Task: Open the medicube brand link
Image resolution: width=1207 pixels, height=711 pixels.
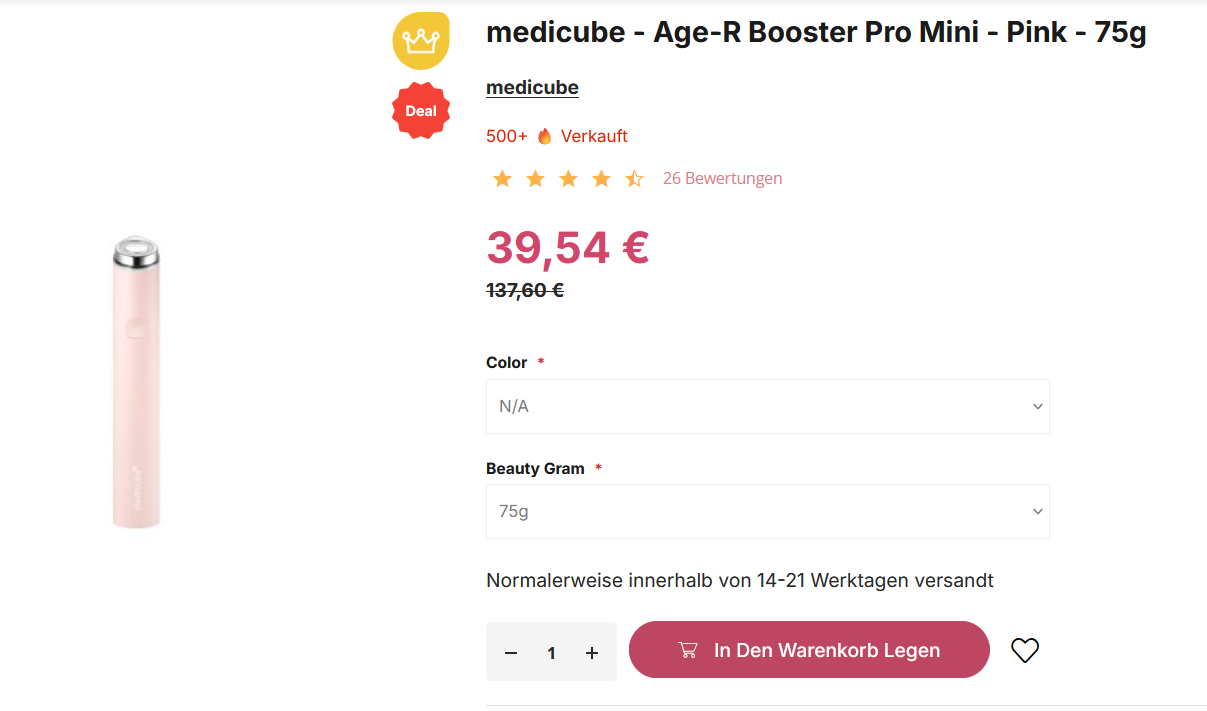Action: [532, 88]
